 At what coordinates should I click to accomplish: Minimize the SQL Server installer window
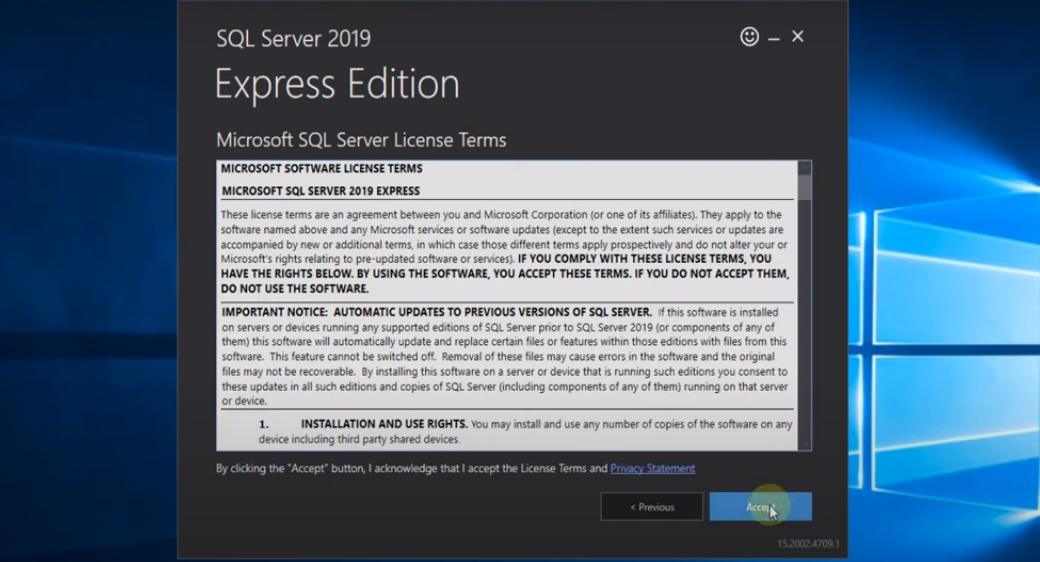(774, 39)
